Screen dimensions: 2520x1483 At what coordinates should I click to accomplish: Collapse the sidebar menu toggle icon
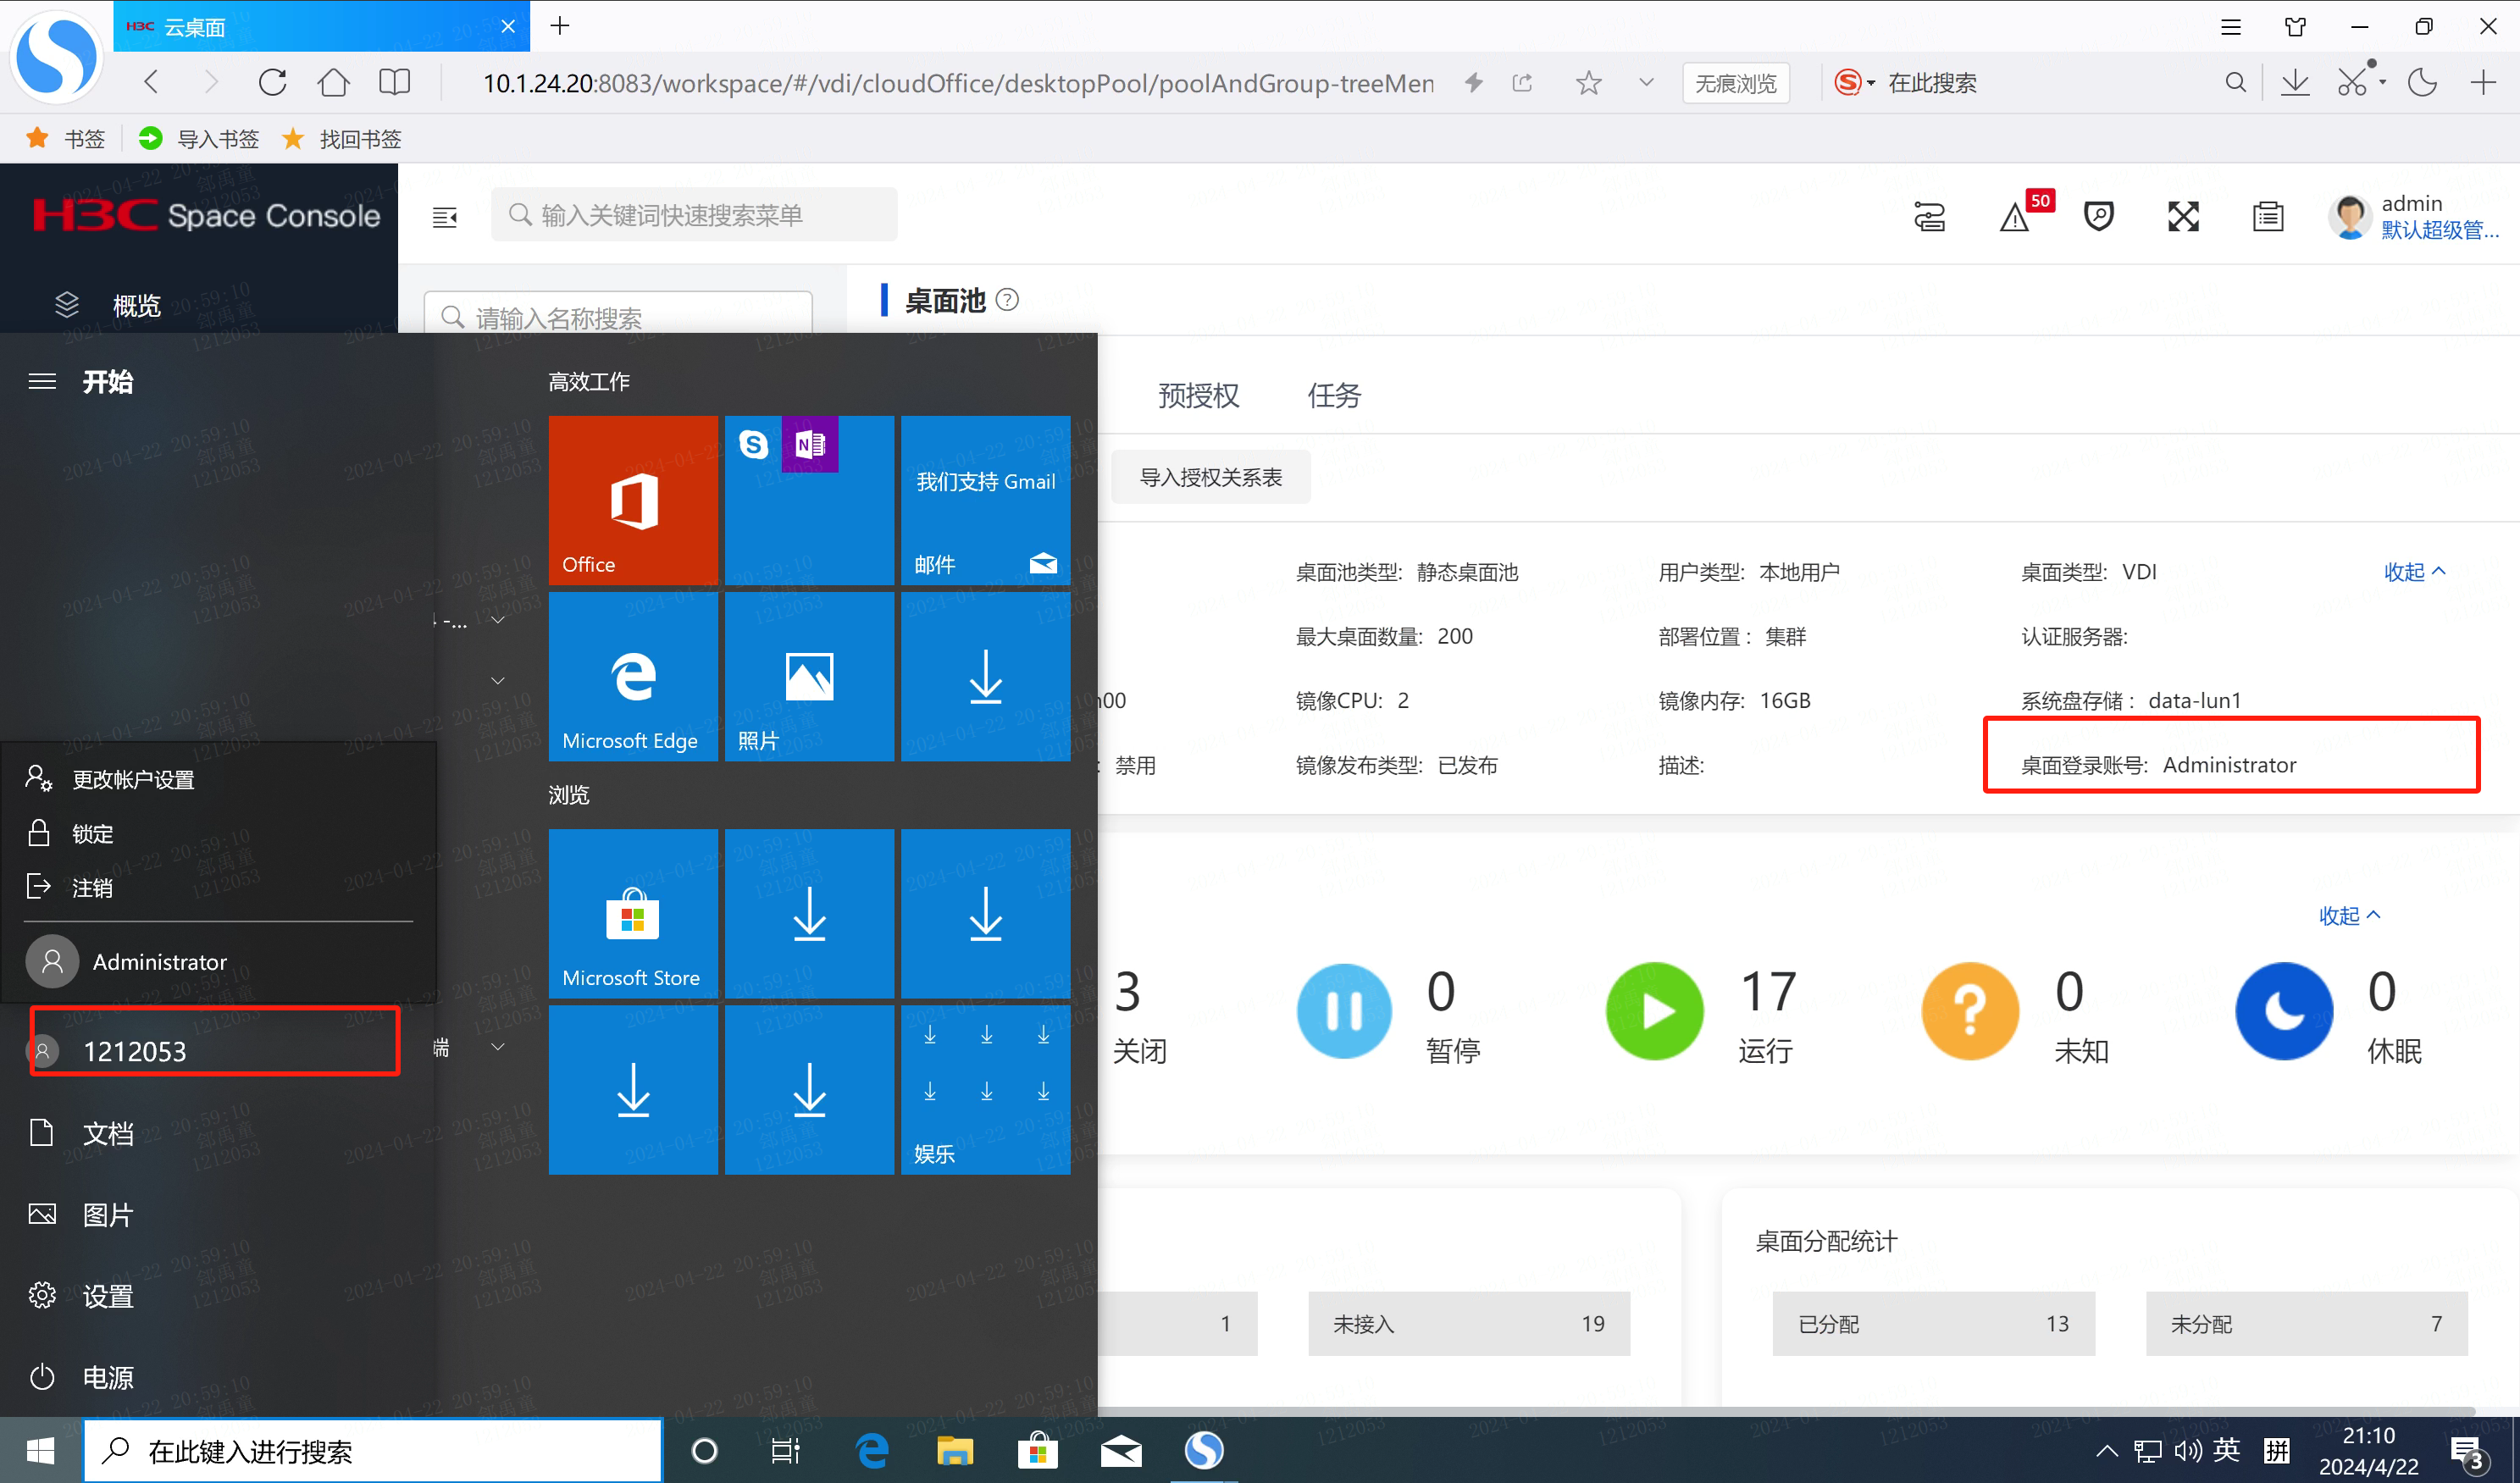click(445, 216)
